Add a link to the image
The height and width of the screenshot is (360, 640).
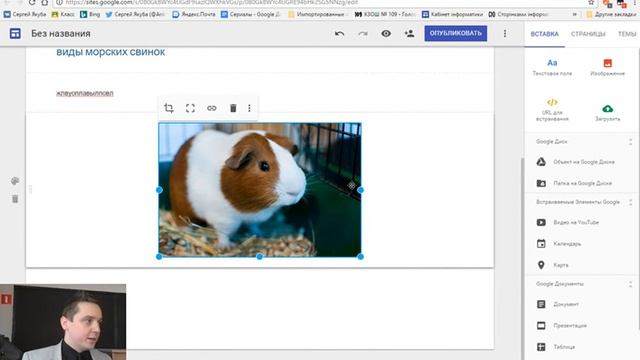click(x=211, y=108)
